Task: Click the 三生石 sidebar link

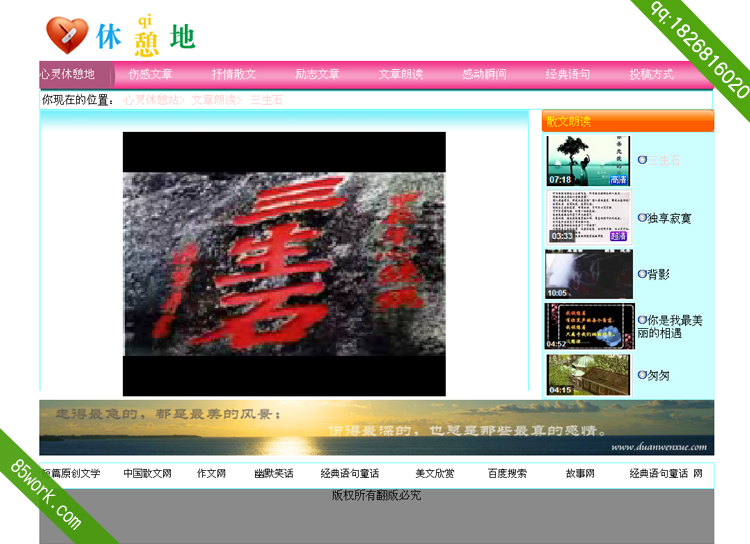Action: pos(663,160)
